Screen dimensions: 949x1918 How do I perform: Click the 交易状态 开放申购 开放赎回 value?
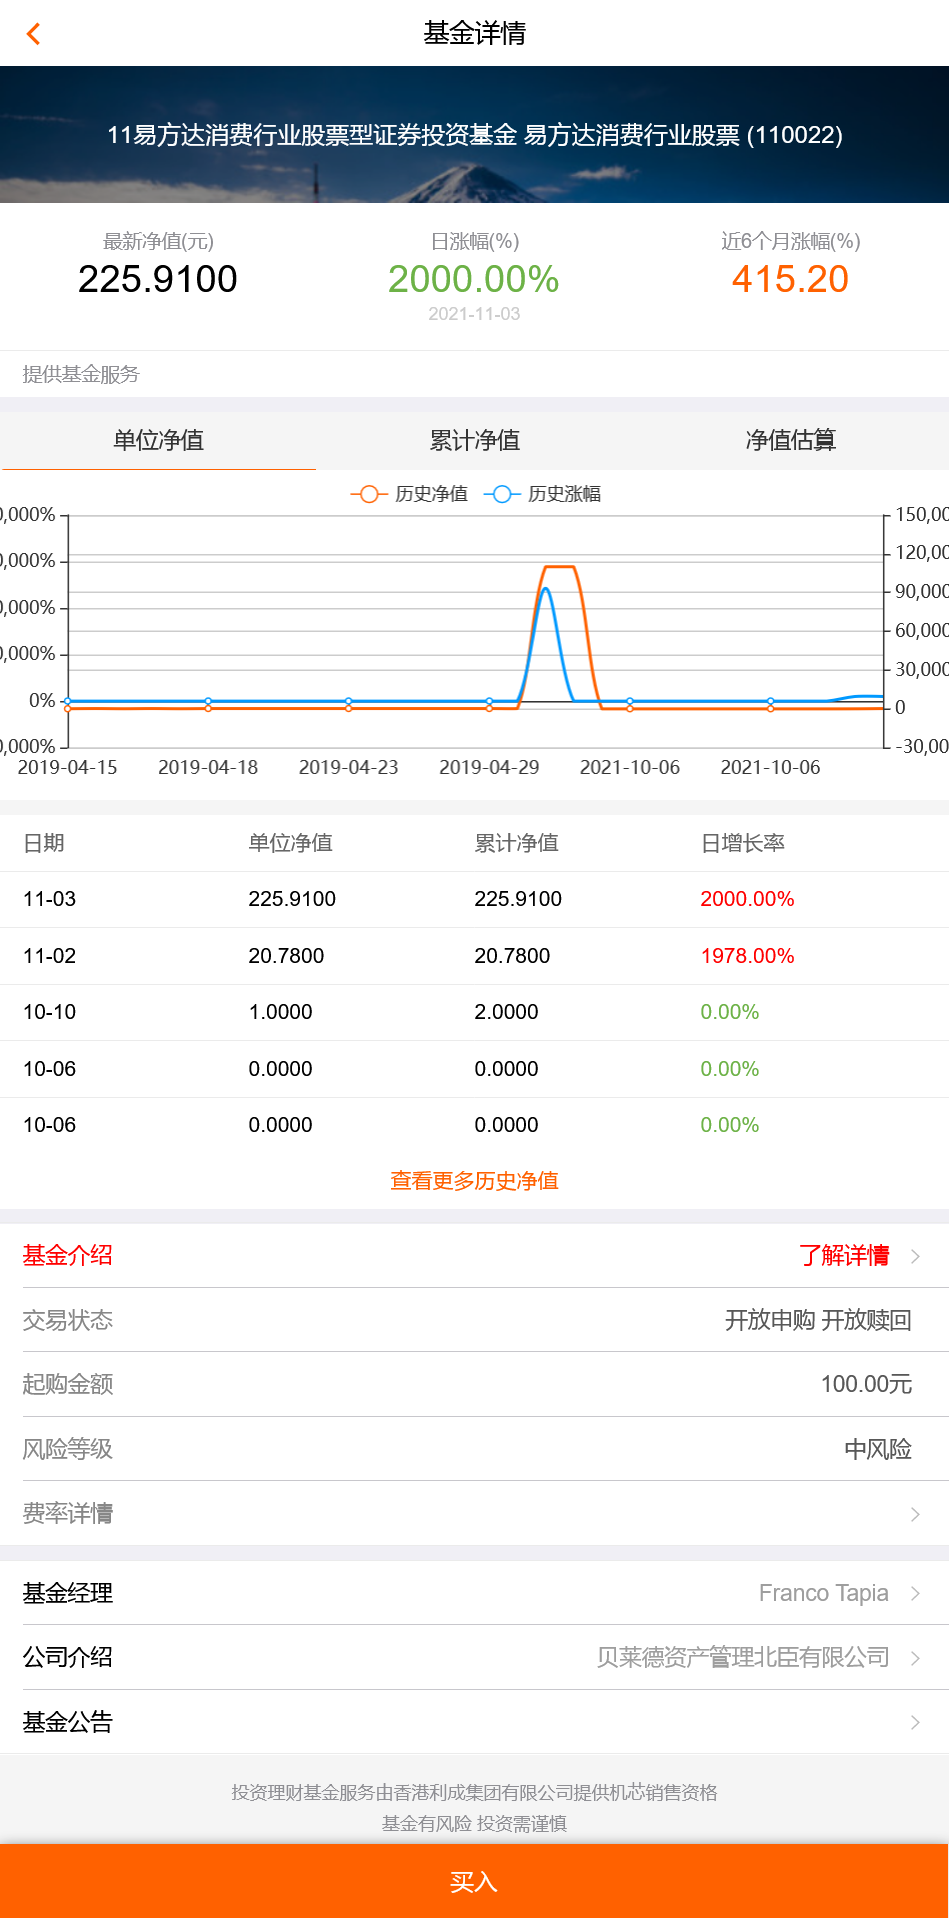coord(818,1320)
